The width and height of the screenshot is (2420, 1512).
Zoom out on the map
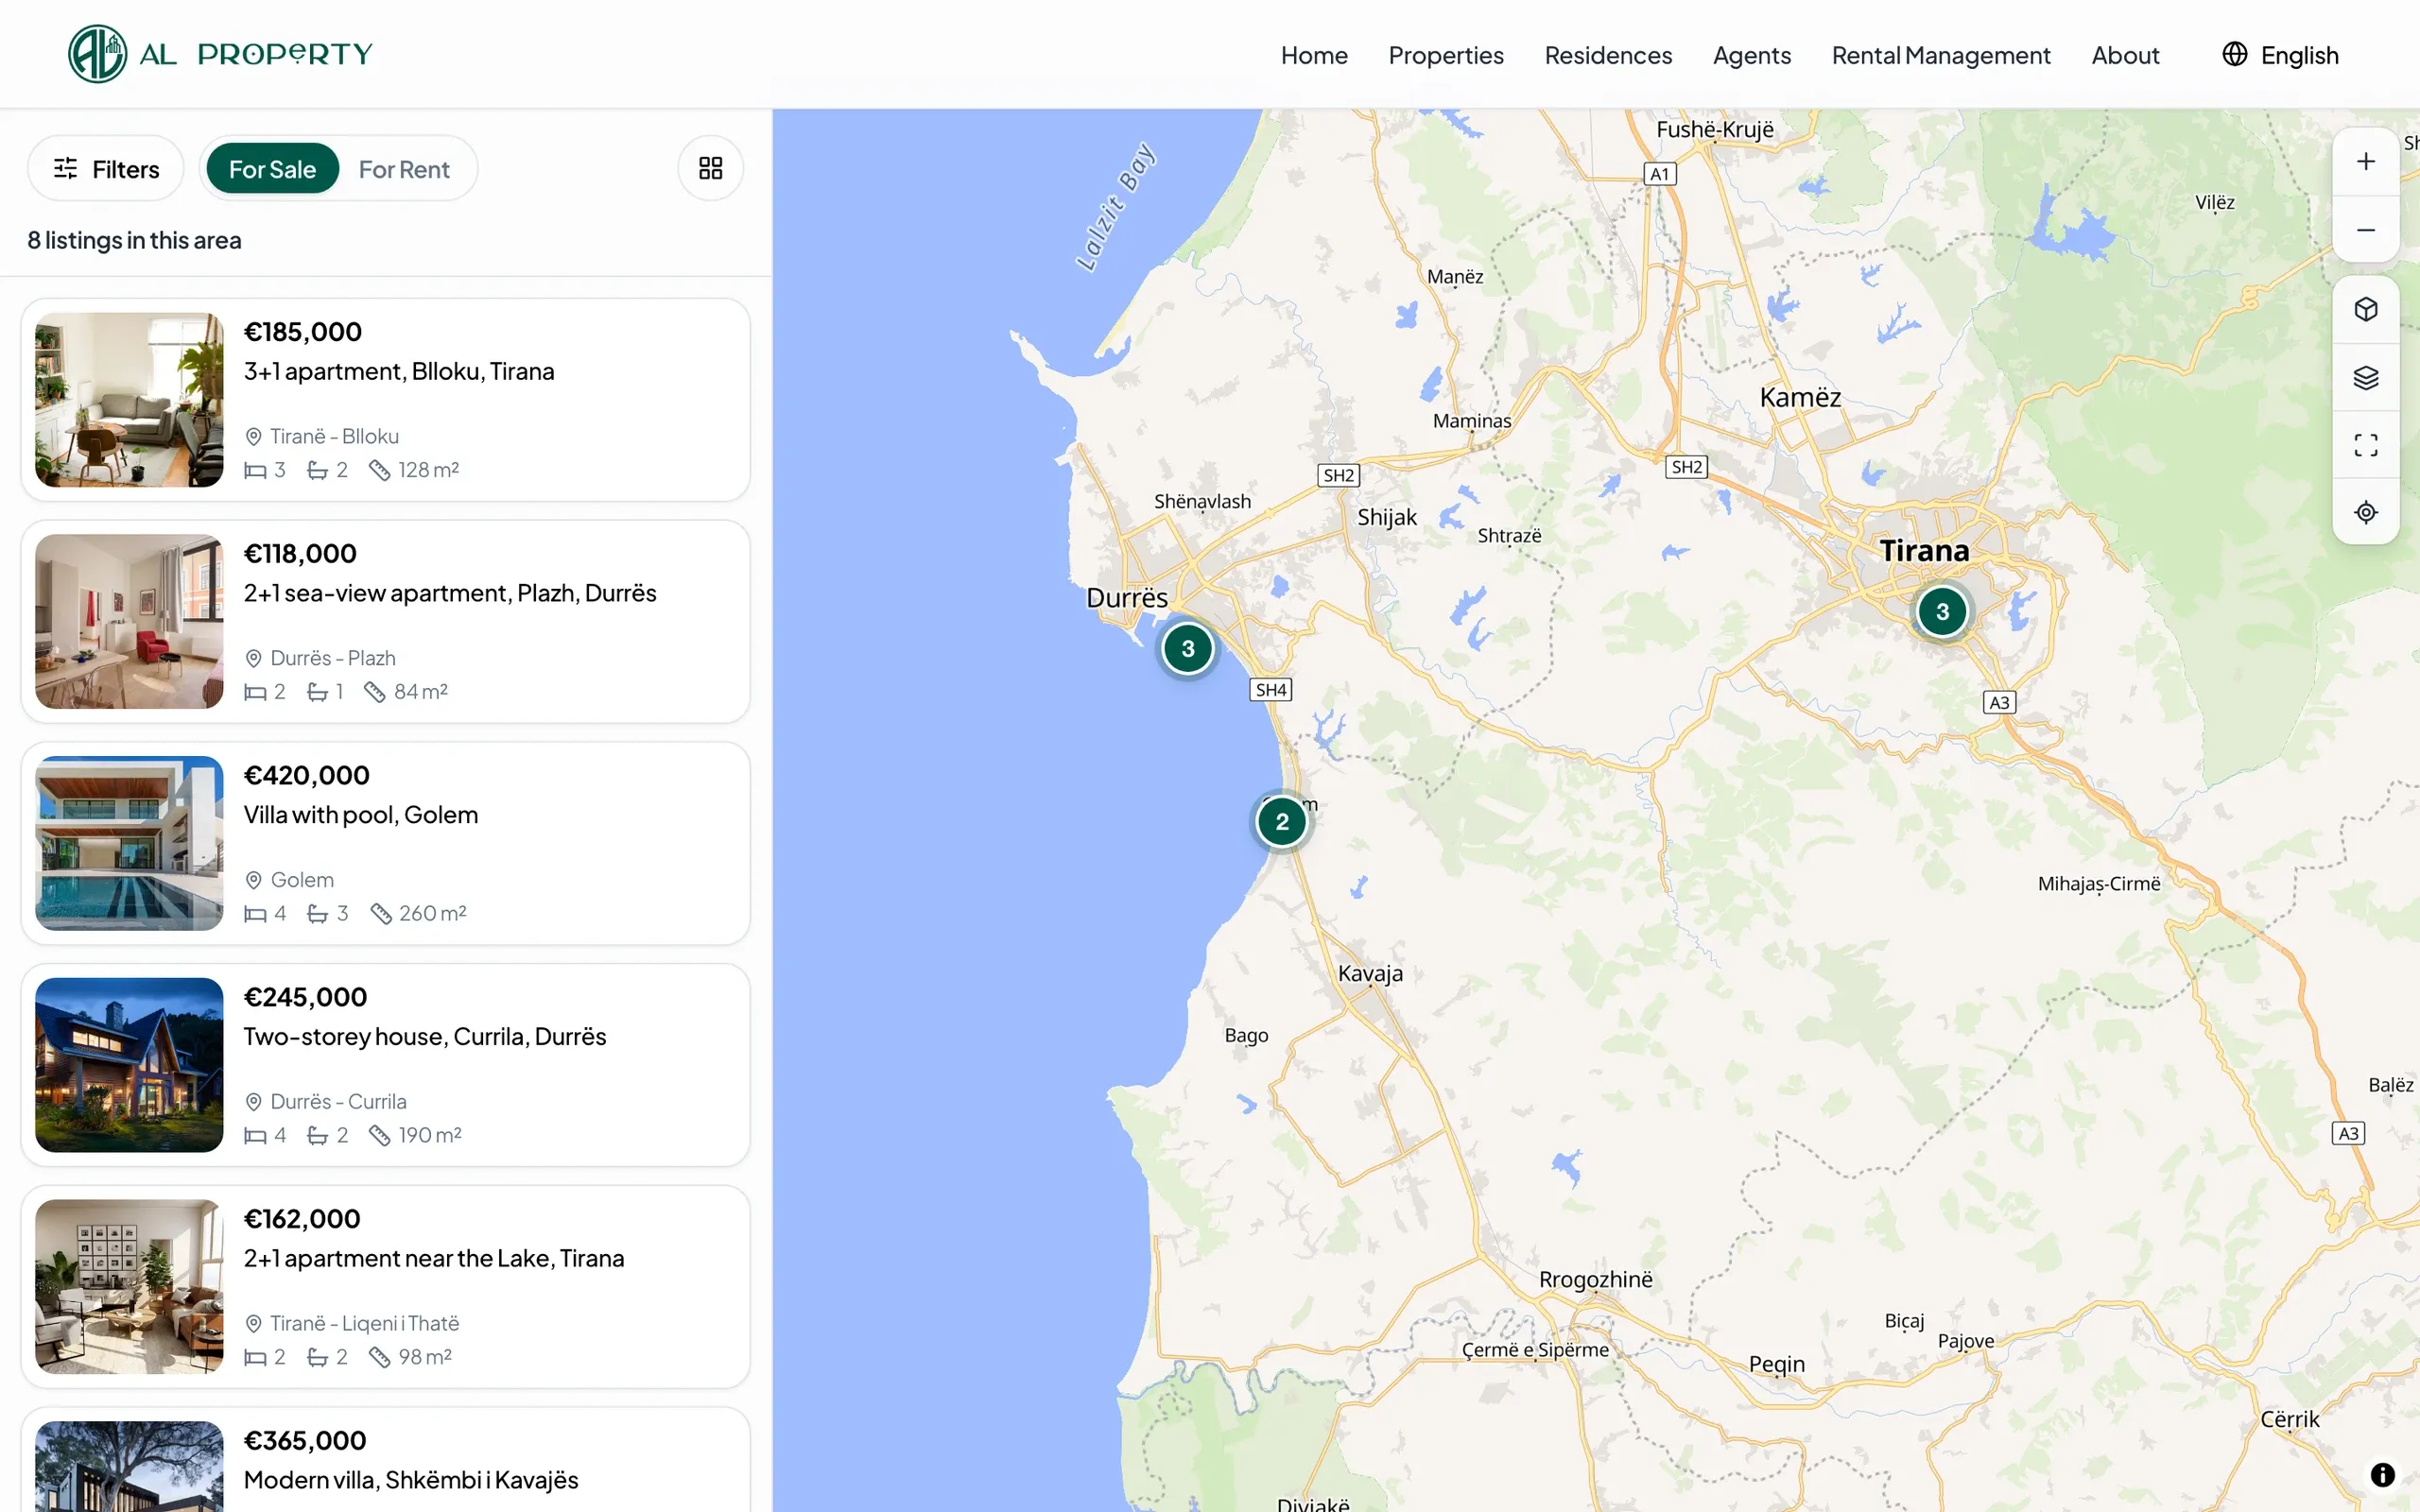pyautogui.click(x=2365, y=230)
